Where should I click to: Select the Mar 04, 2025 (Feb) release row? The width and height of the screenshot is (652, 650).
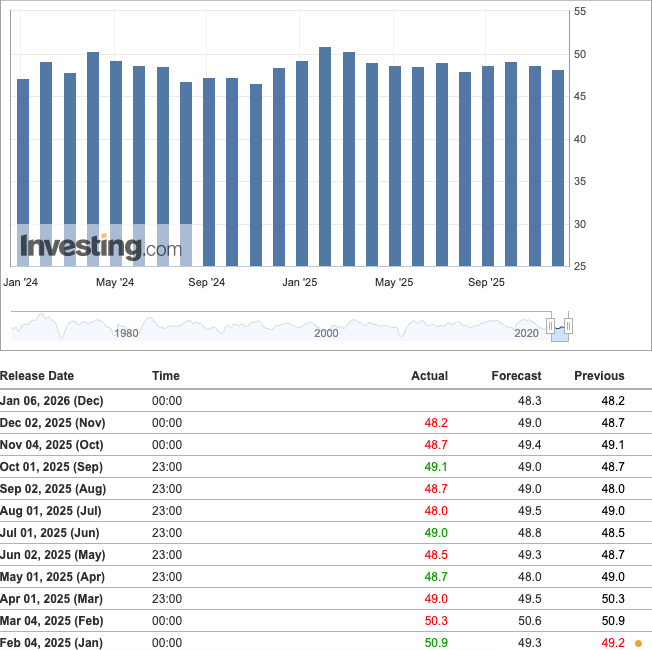[x=326, y=620]
